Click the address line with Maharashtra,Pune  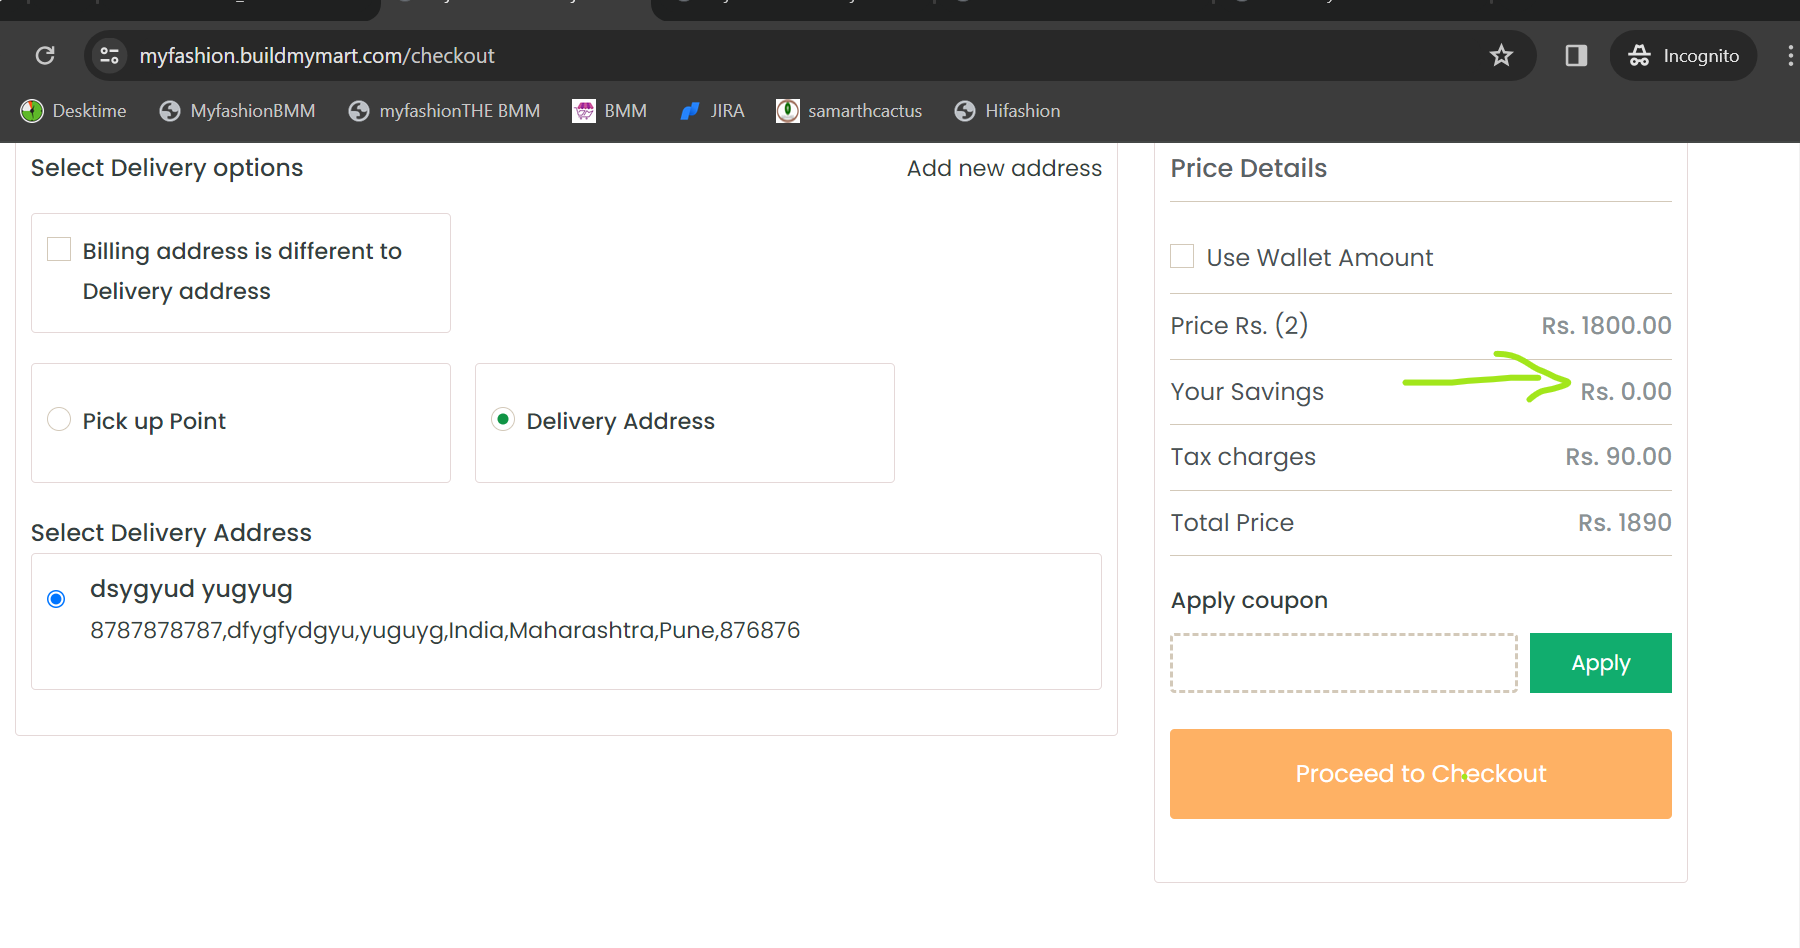tap(445, 631)
